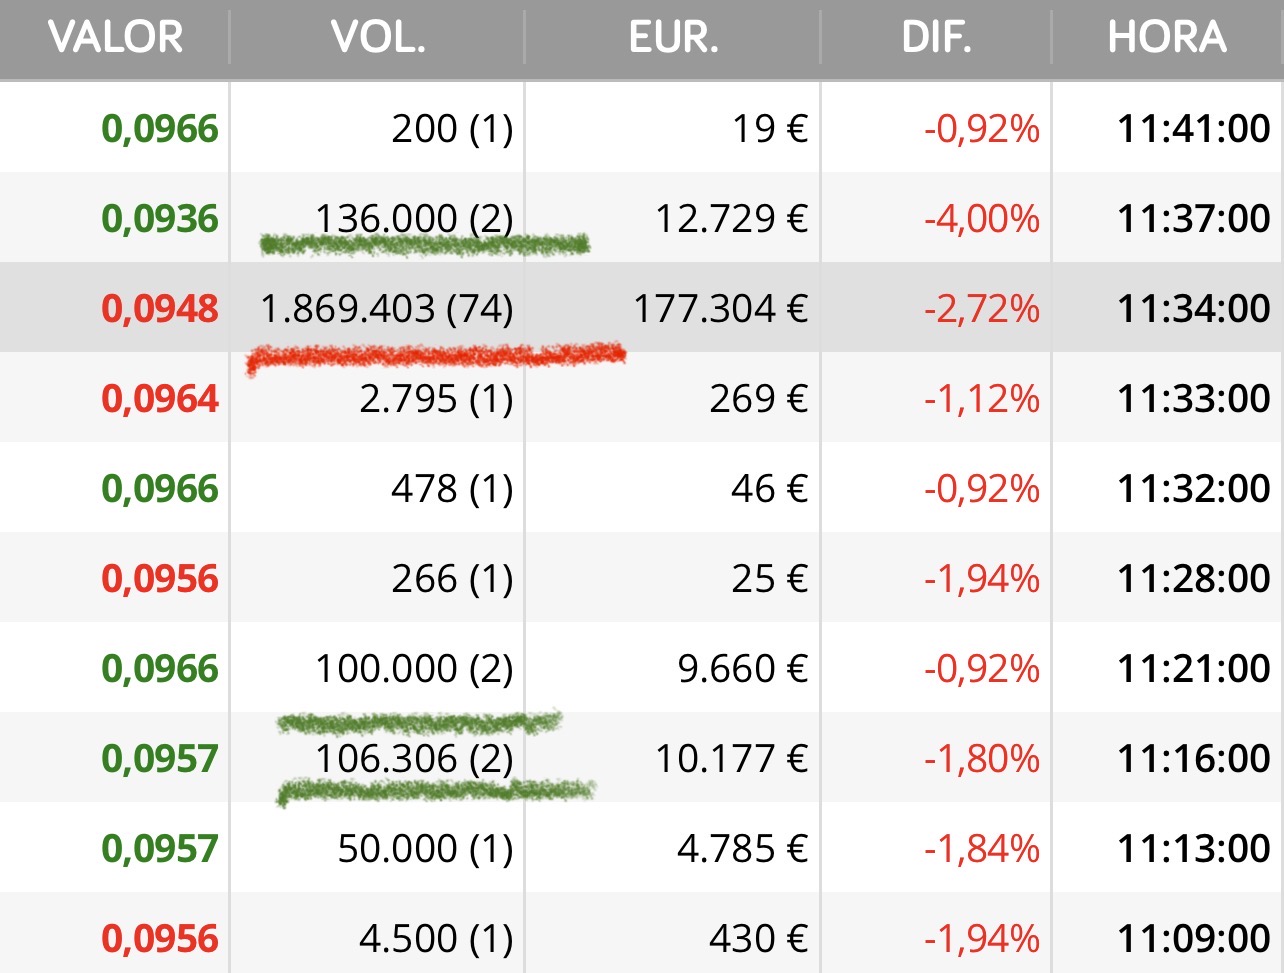The image size is (1284, 973).
Task: Sort by the VALOR column header
Action: click(115, 38)
